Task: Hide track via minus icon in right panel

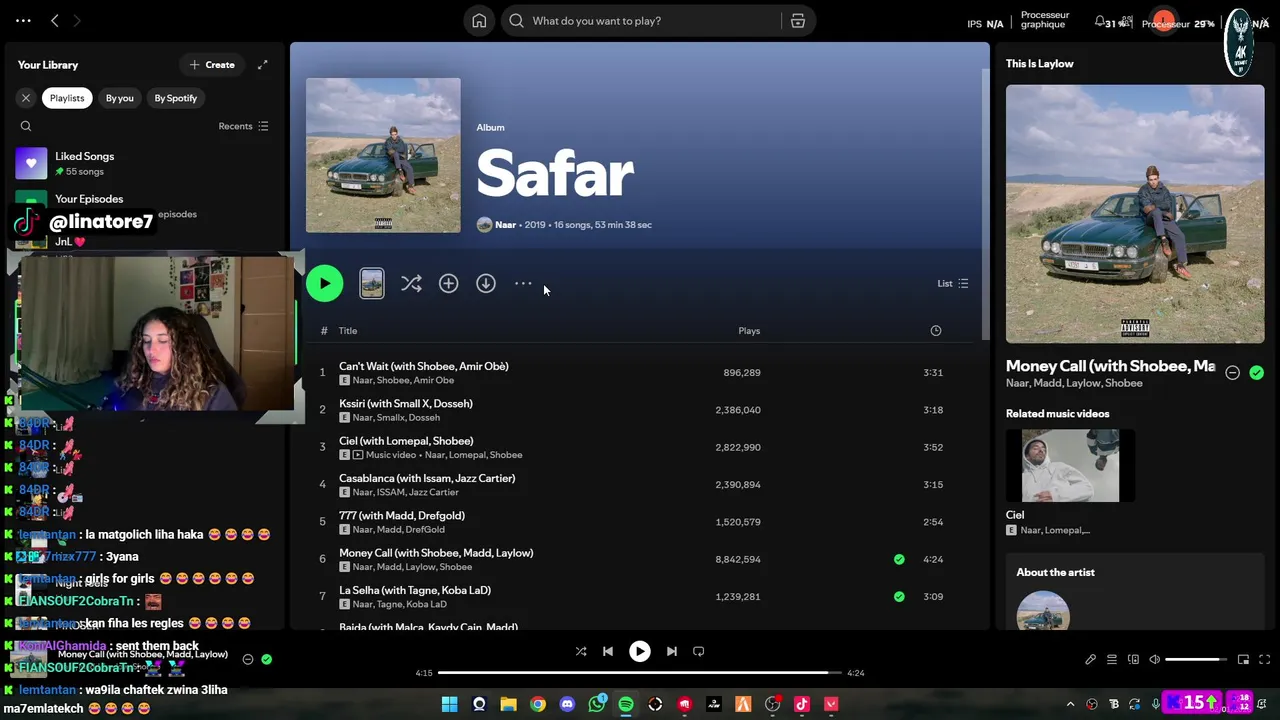Action: [1232, 373]
